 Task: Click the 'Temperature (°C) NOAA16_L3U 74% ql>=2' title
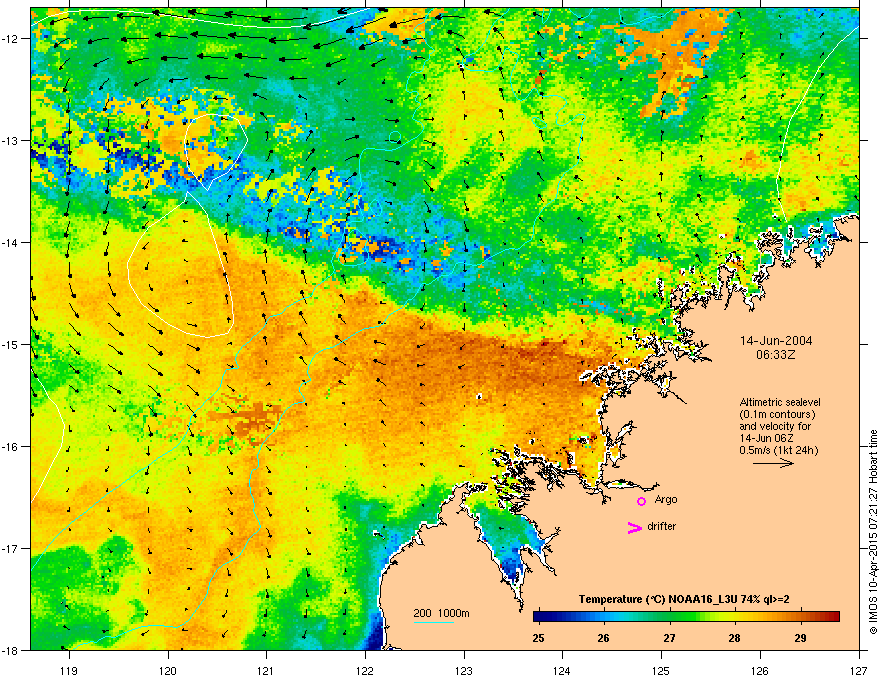684,599
